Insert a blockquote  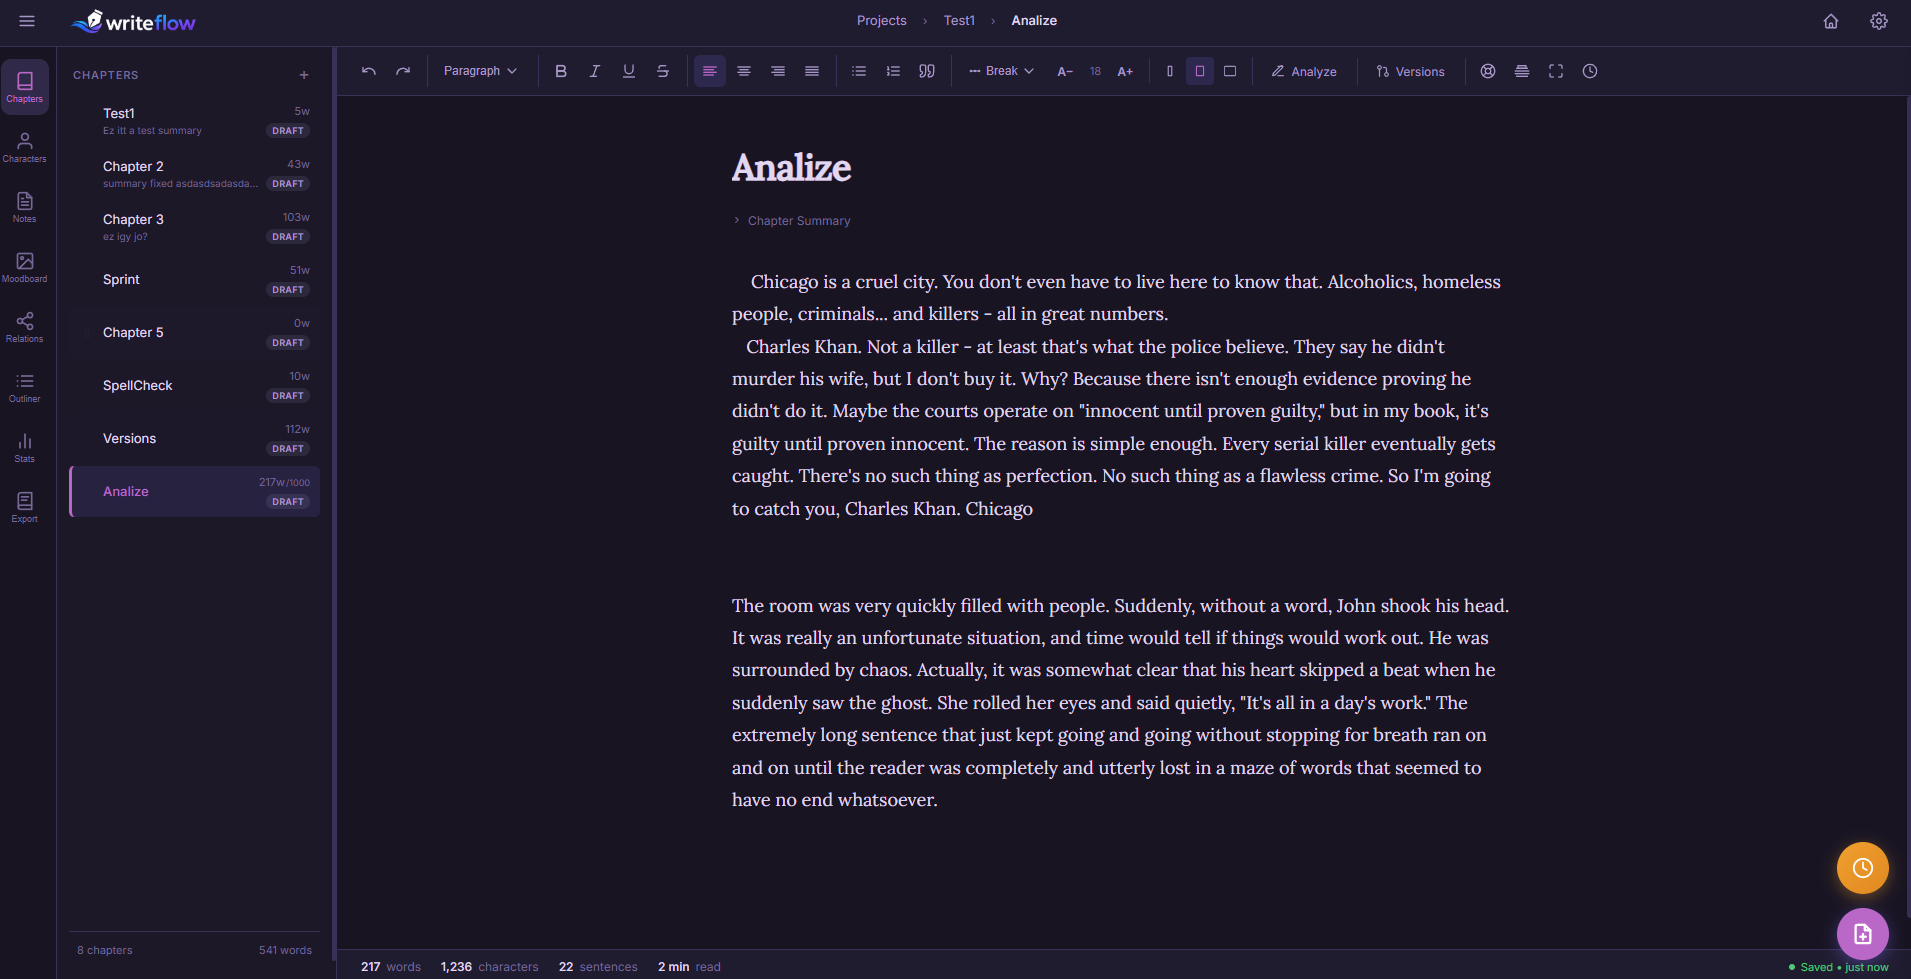(x=927, y=71)
